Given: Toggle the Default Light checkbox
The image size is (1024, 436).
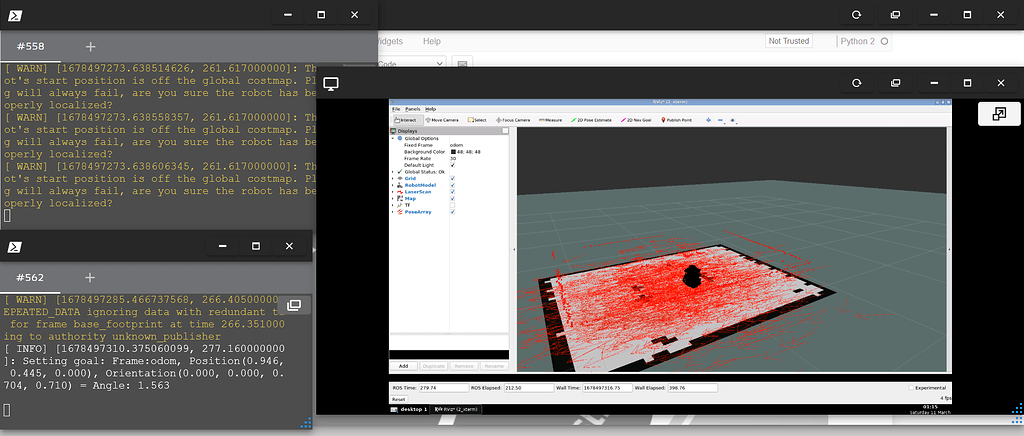Looking at the screenshot, I should [453, 165].
